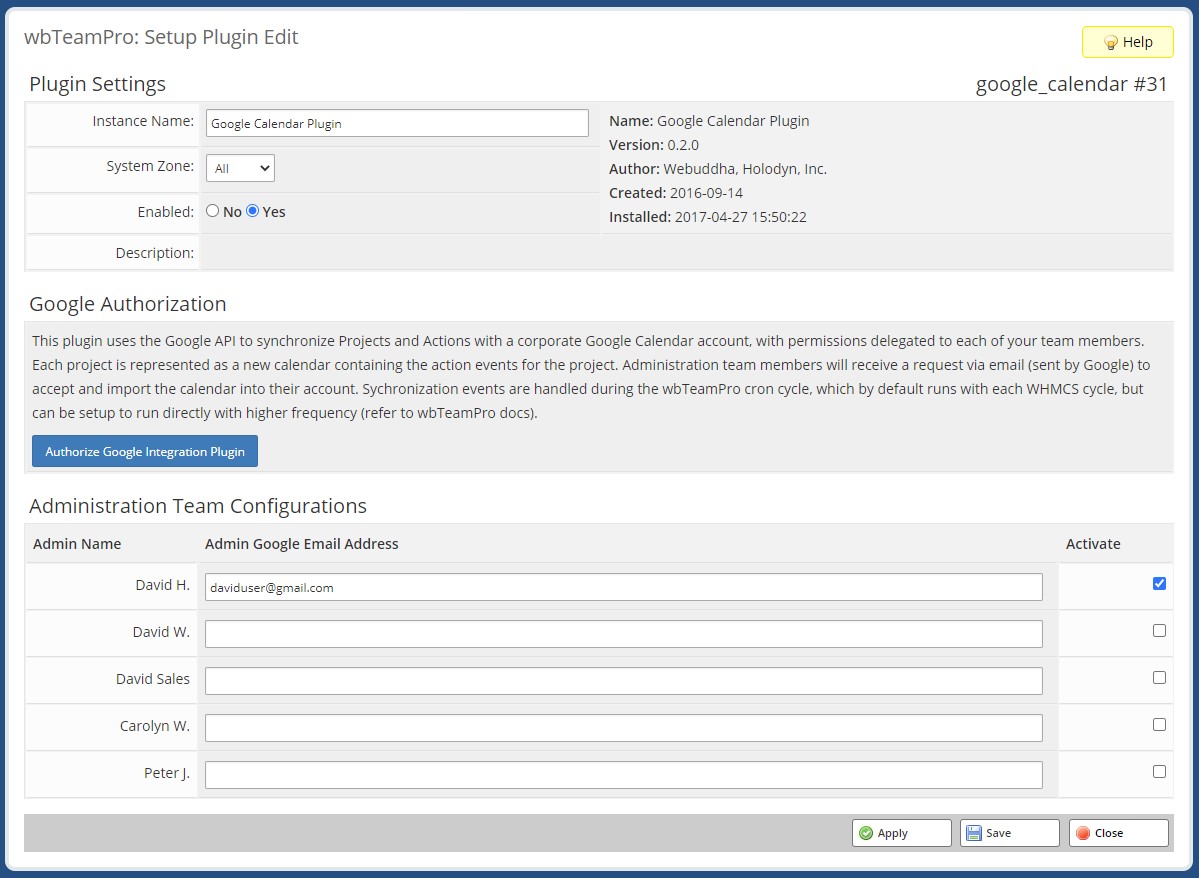Open the System Zone dropdown
The height and width of the screenshot is (878, 1199).
[x=239, y=169]
